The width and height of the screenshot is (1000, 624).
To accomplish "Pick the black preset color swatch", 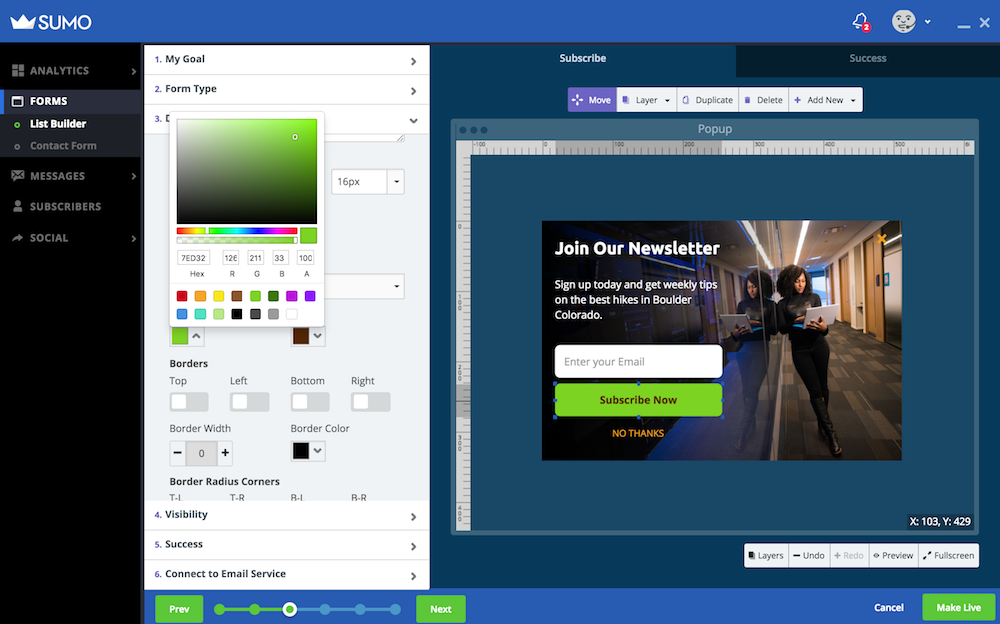I will (237, 314).
